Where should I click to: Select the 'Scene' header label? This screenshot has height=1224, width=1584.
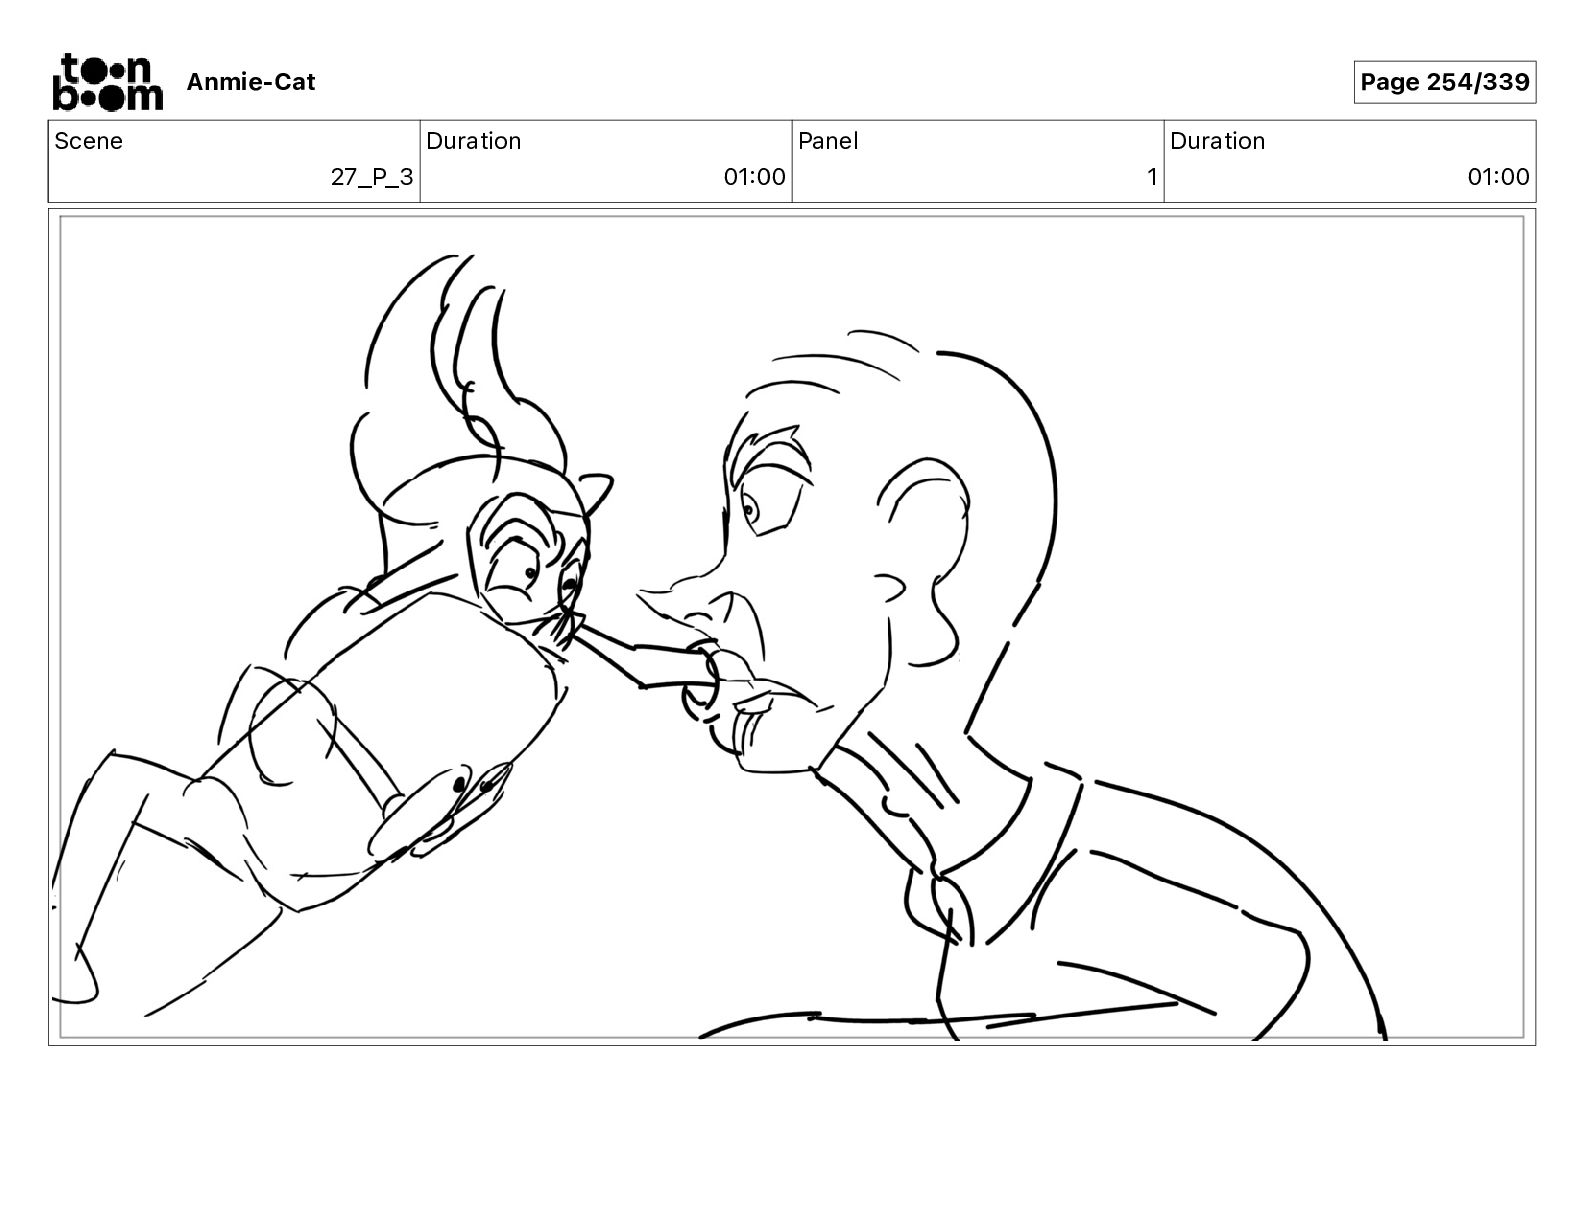[x=88, y=141]
